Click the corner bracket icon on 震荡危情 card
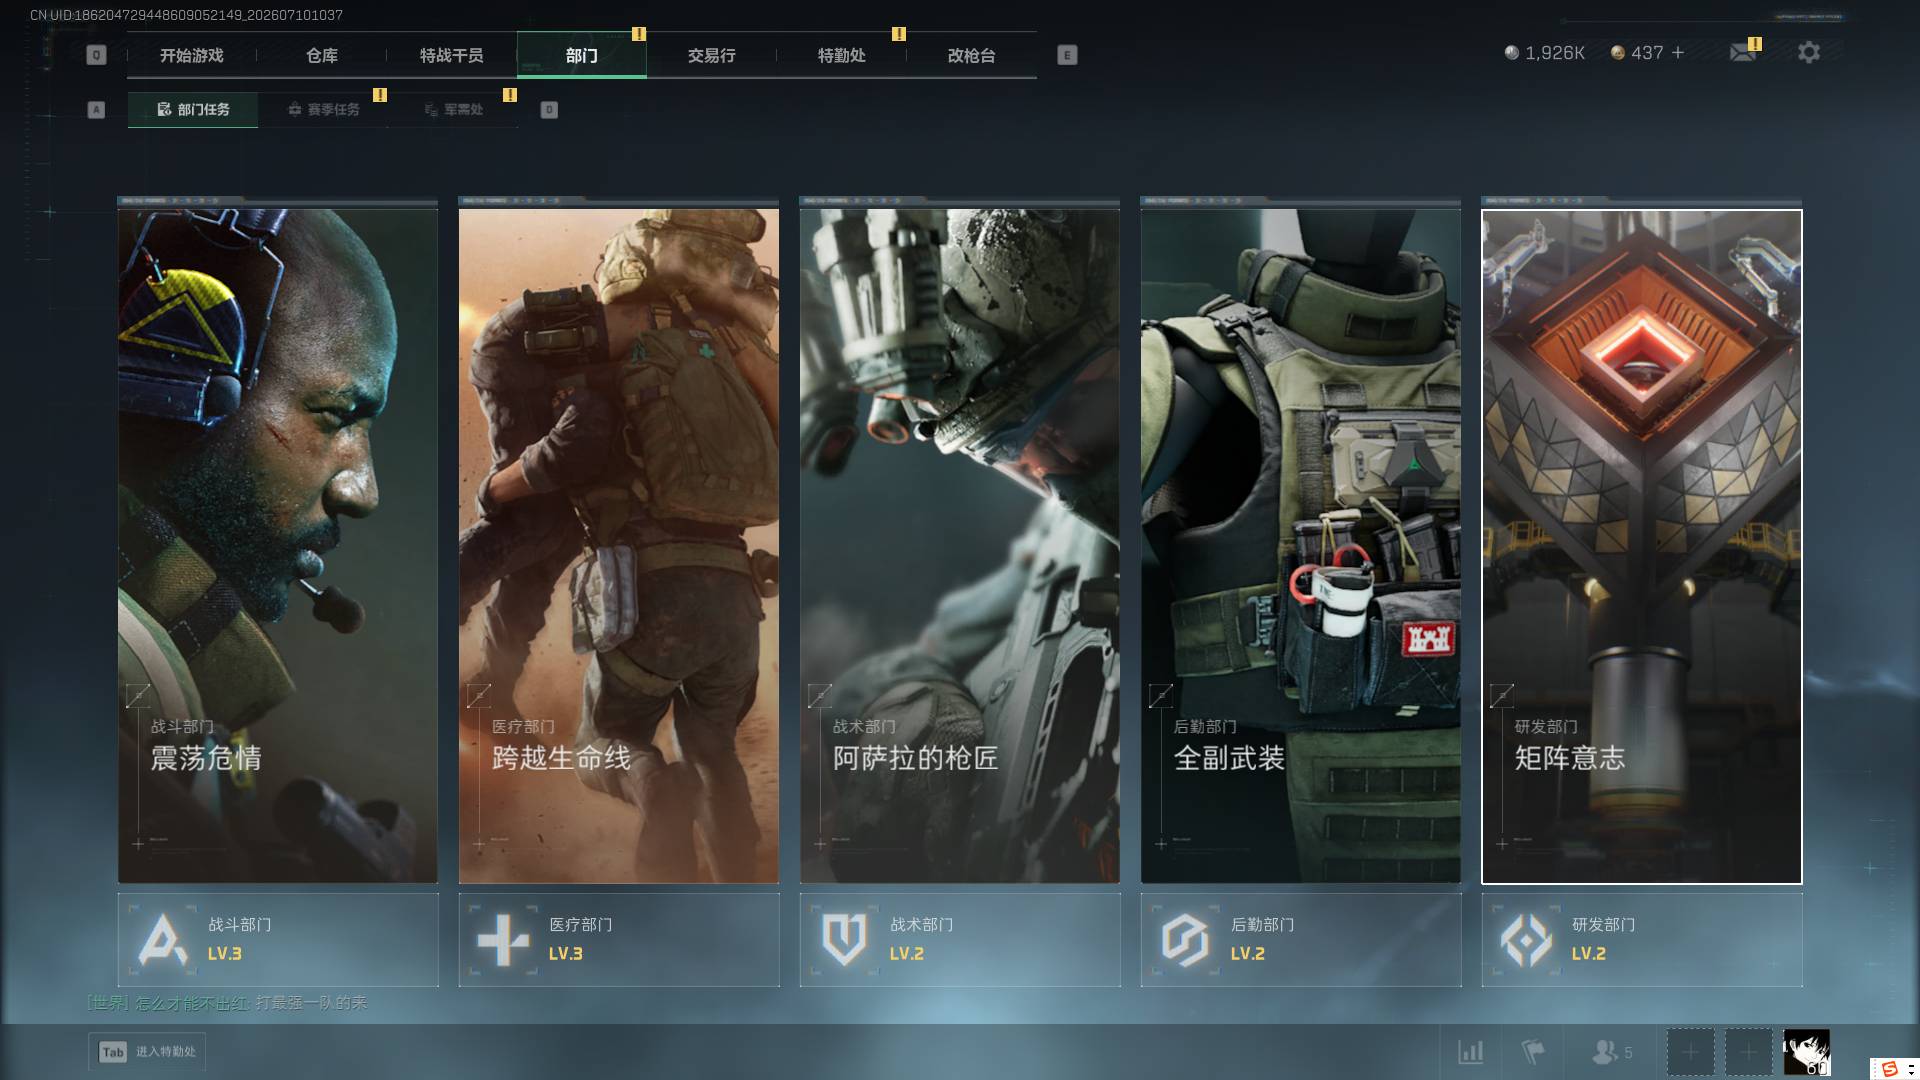The width and height of the screenshot is (1920, 1080). coord(138,695)
